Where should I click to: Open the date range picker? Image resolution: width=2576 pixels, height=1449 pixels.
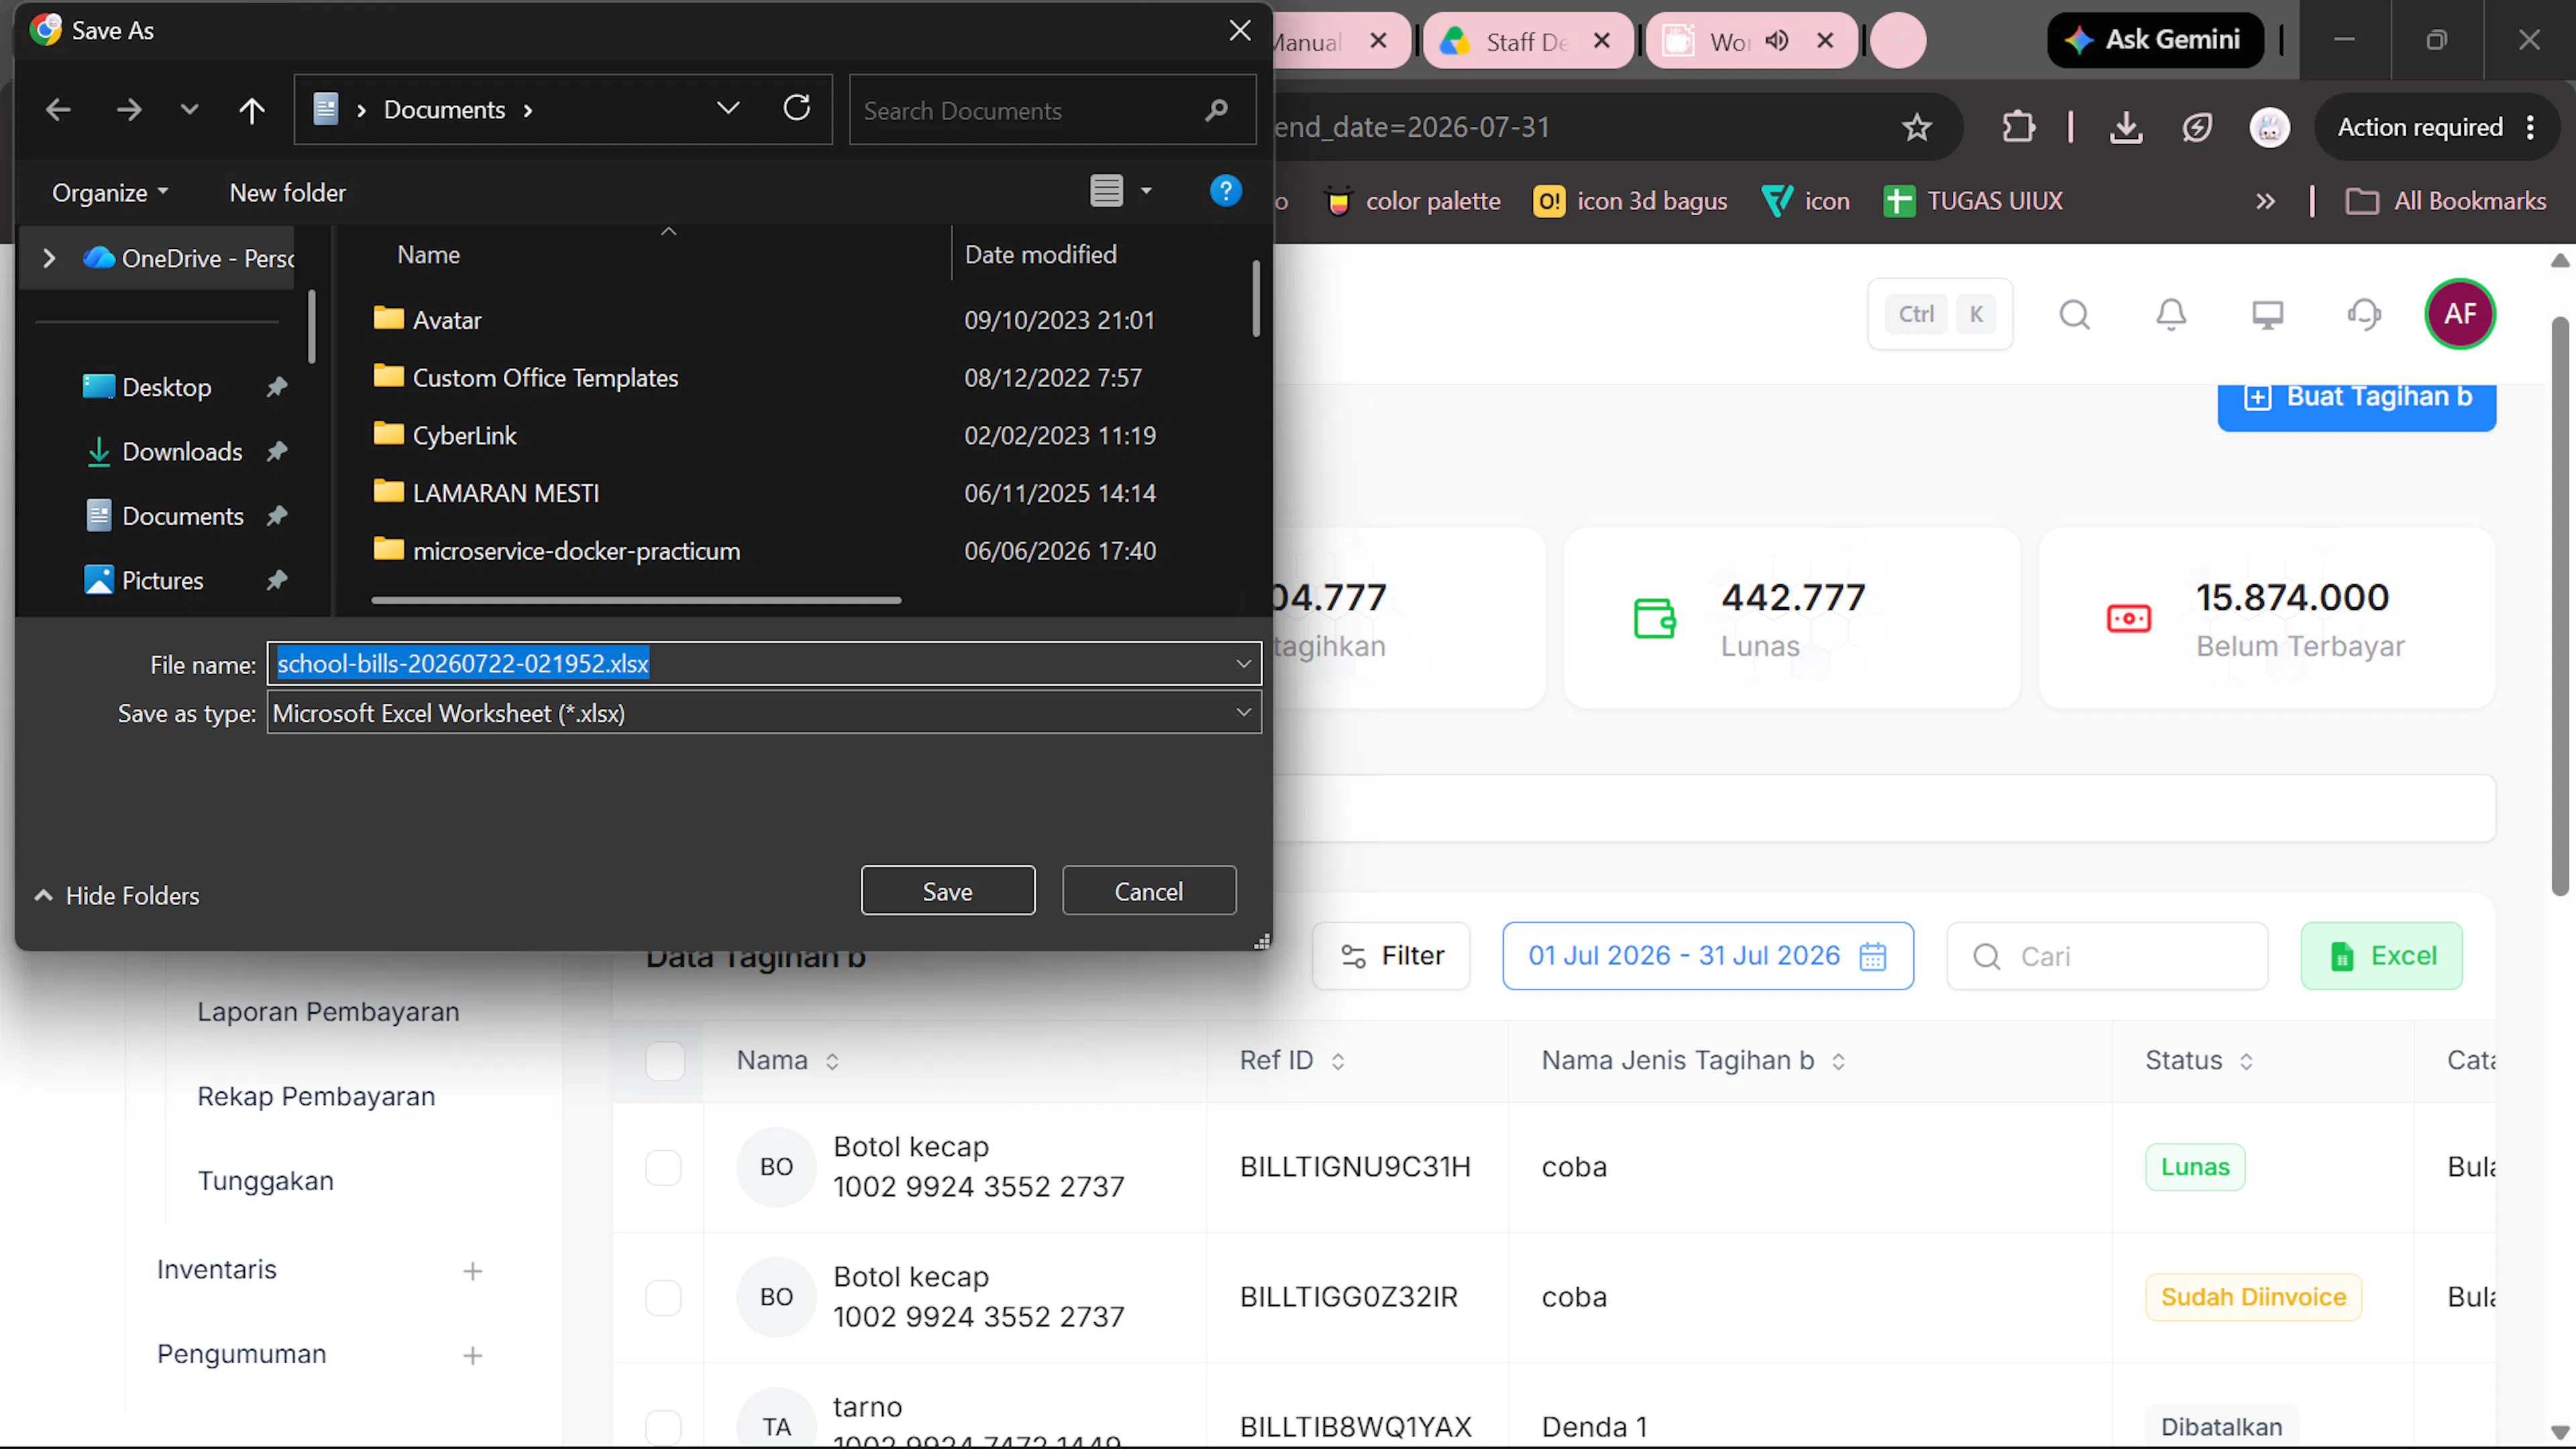pyautogui.click(x=1708, y=956)
